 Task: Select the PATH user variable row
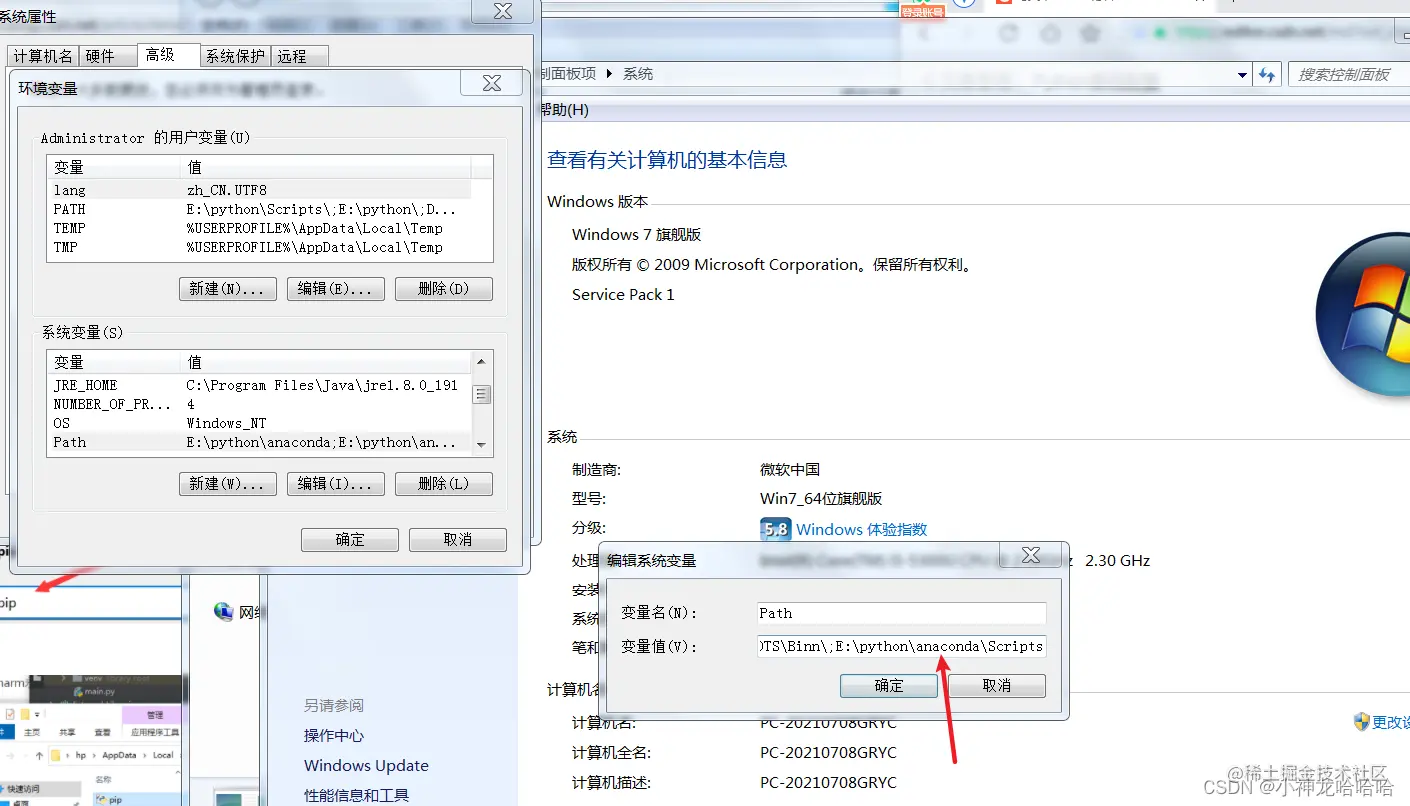(x=258, y=209)
